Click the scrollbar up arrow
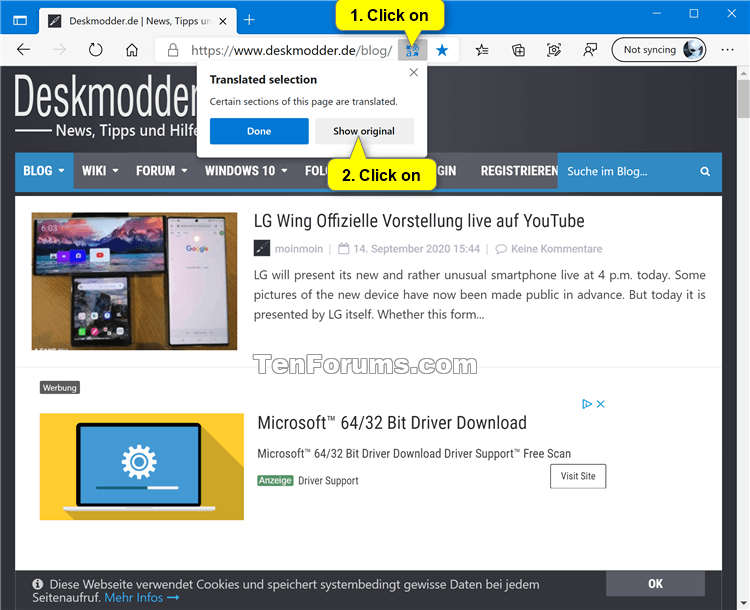The width and height of the screenshot is (750, 610). (743, 73)
